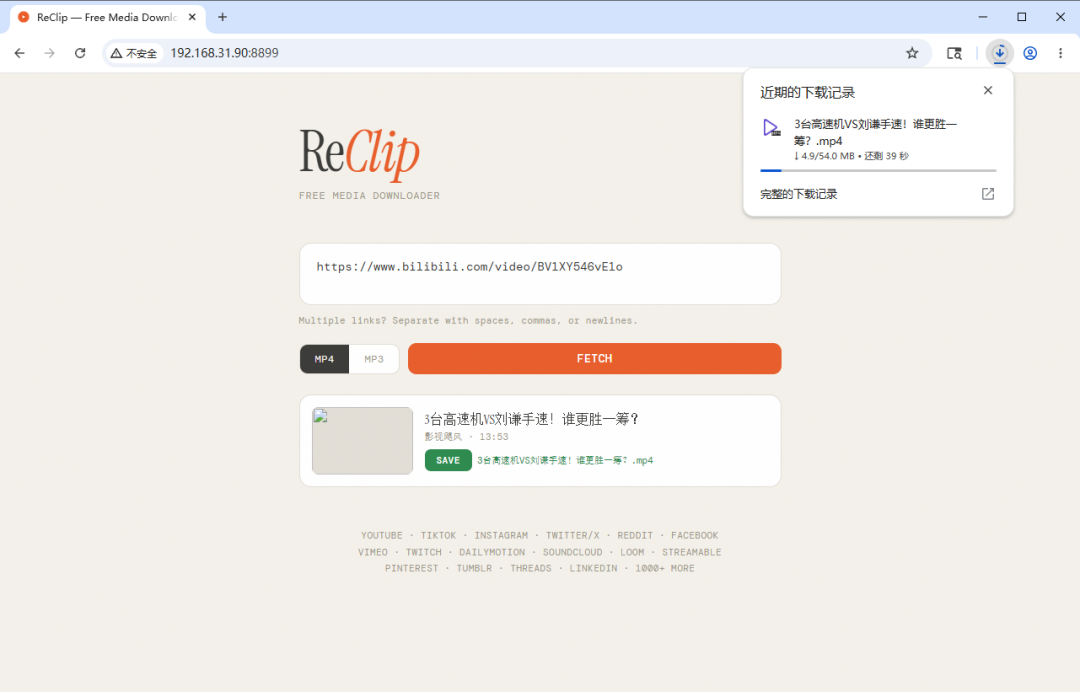
Task: Click the video file icon in downloads
Action: tap(771, 128)
